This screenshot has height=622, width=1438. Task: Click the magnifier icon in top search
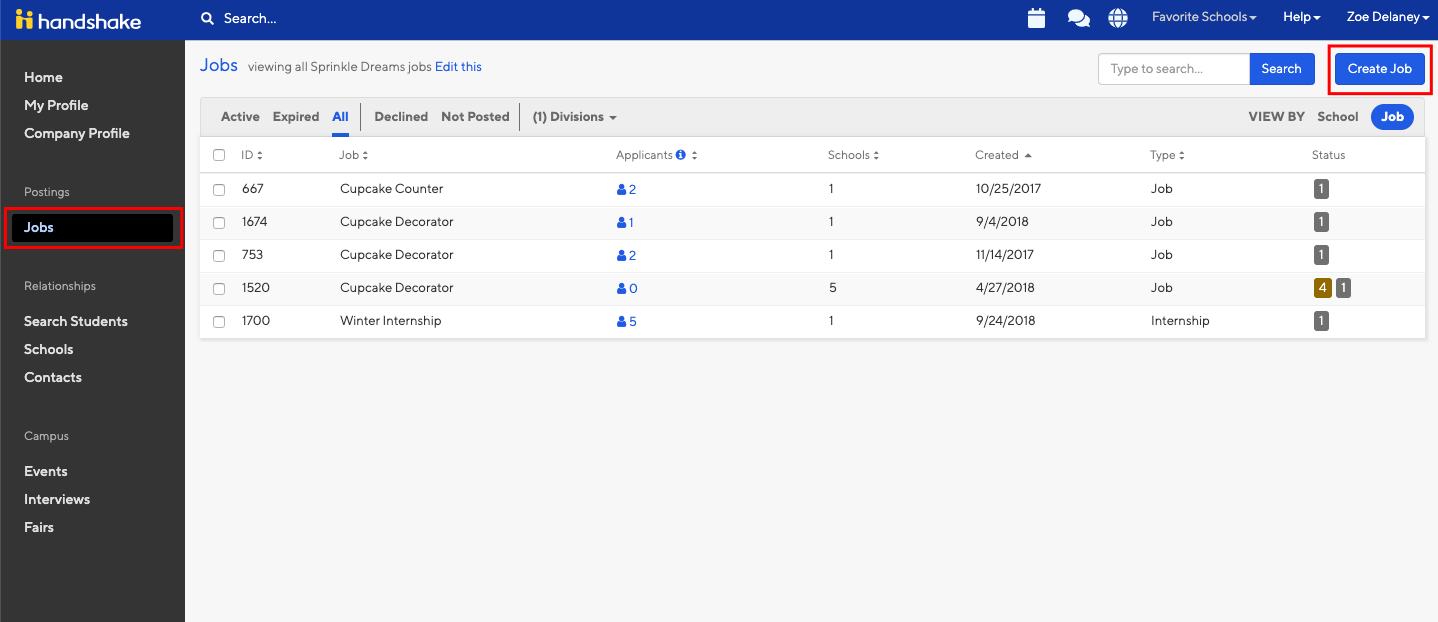tap(207, 18)
